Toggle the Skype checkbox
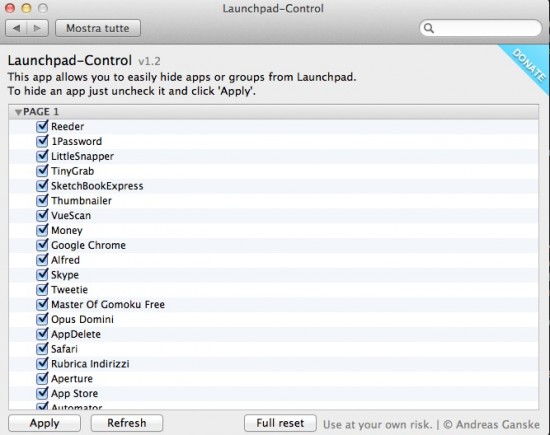This screenshot has height=435, width=550. pos(42,274)
